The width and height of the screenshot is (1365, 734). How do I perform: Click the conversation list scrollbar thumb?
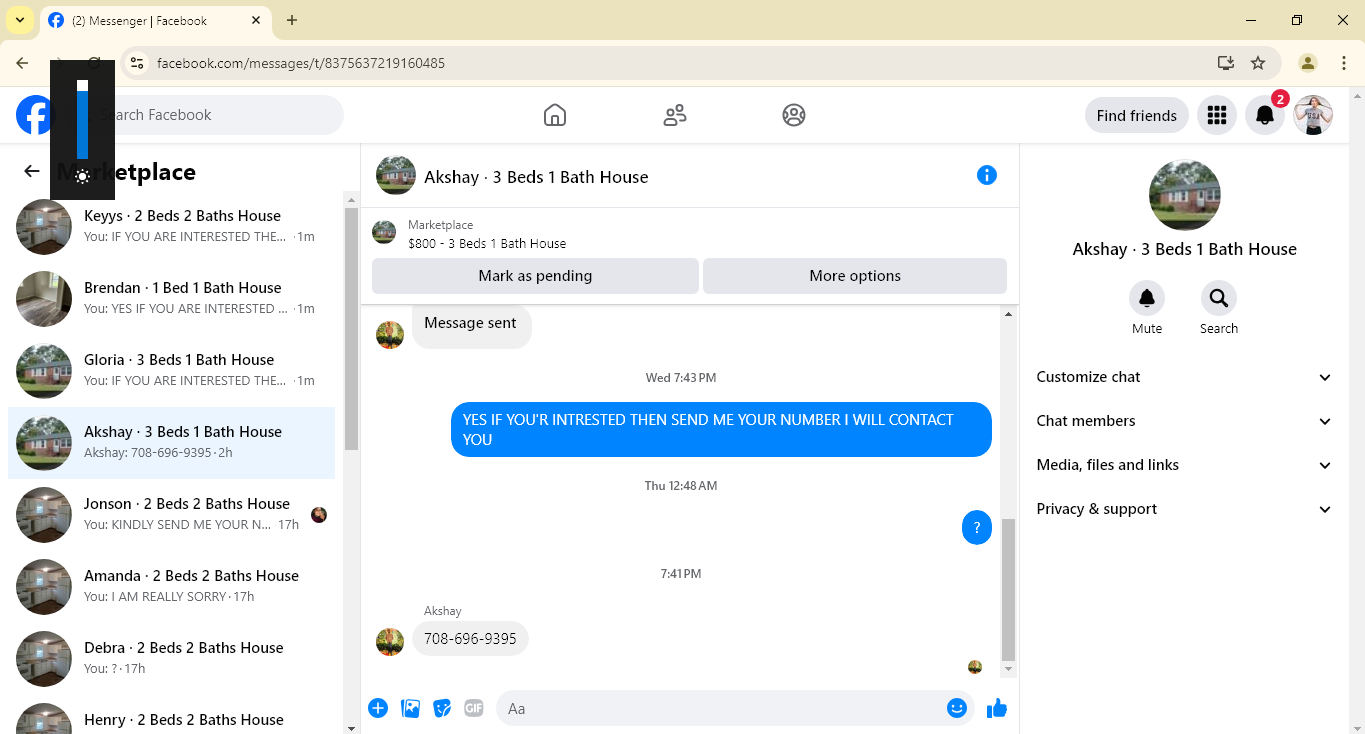351,328
